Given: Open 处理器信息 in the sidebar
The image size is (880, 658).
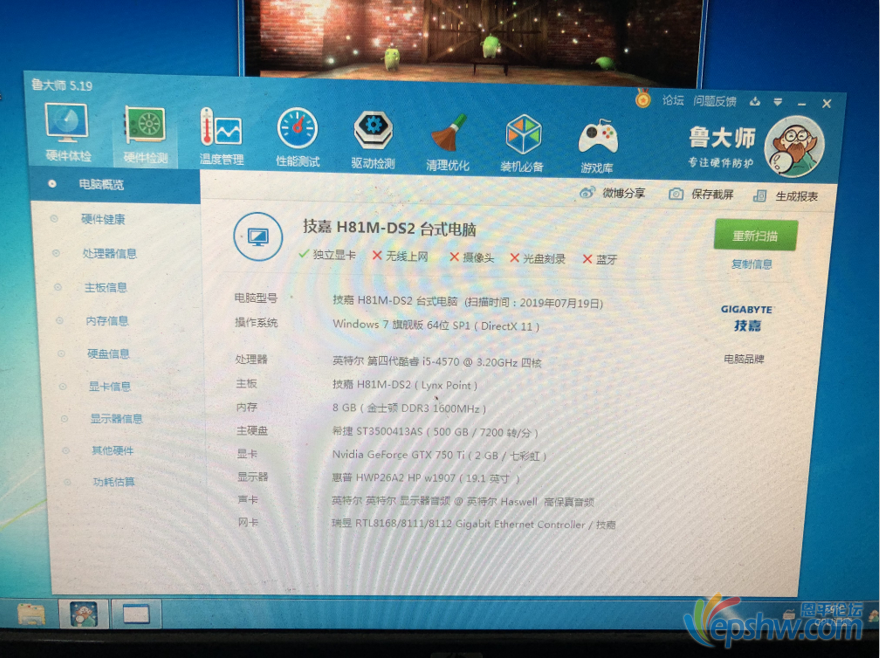Looking at the screenshot, I should [110, 253].
